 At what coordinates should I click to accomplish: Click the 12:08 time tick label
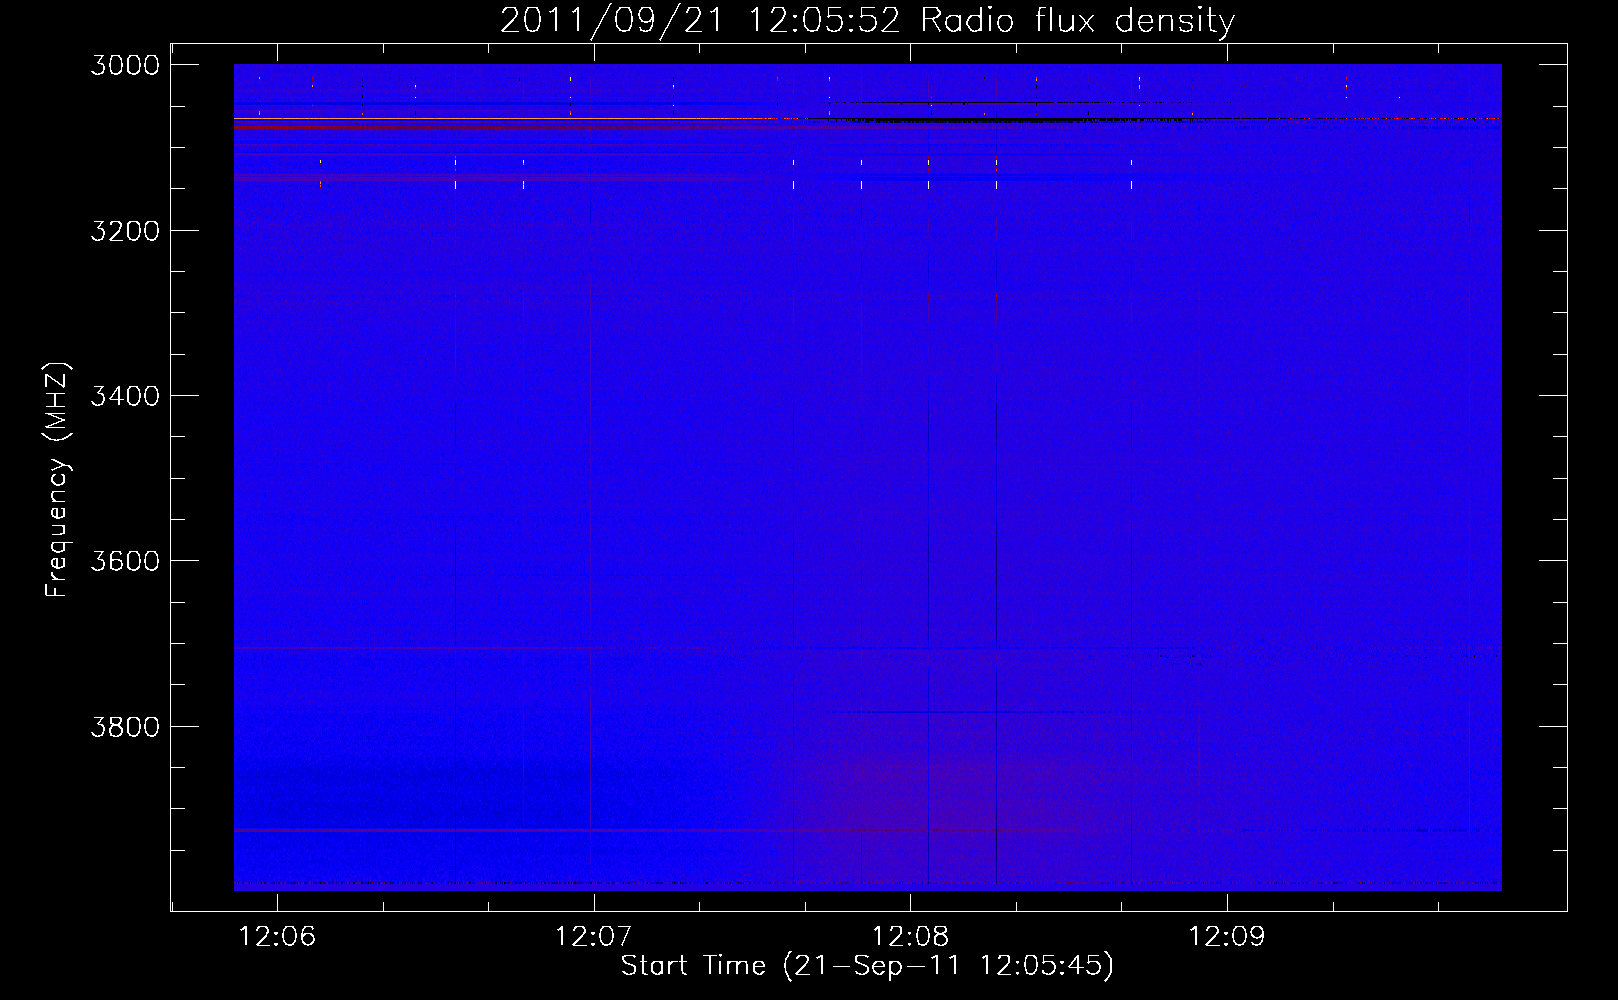[910, 937]
